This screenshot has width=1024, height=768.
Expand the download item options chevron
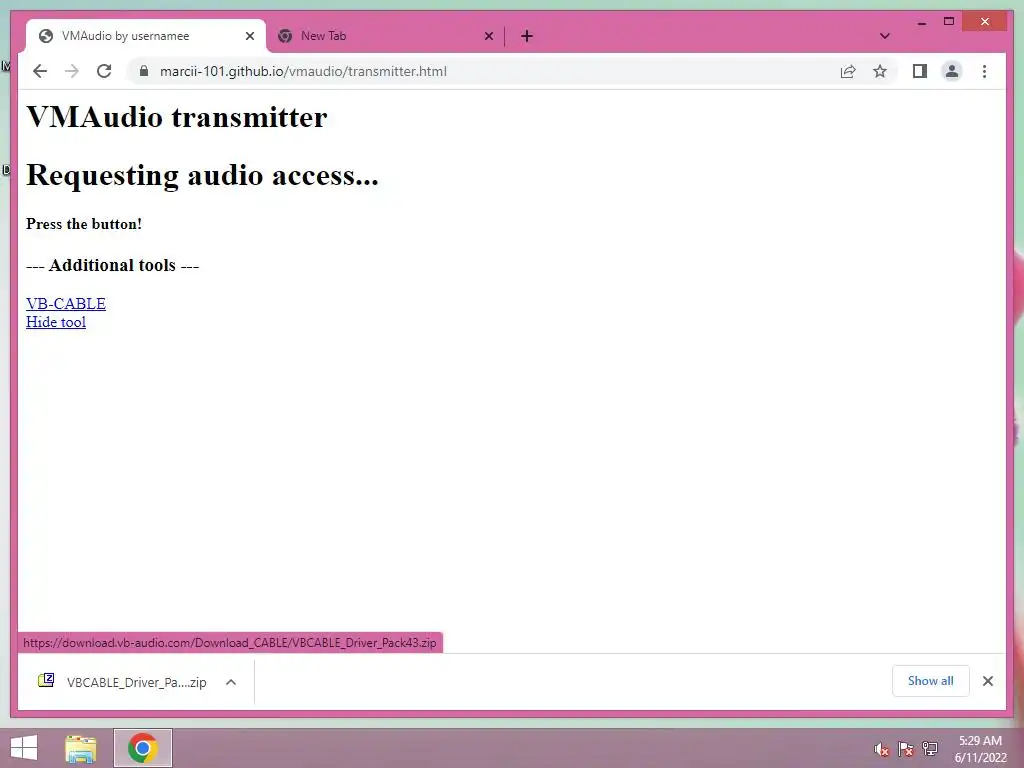tap(231, 682)
